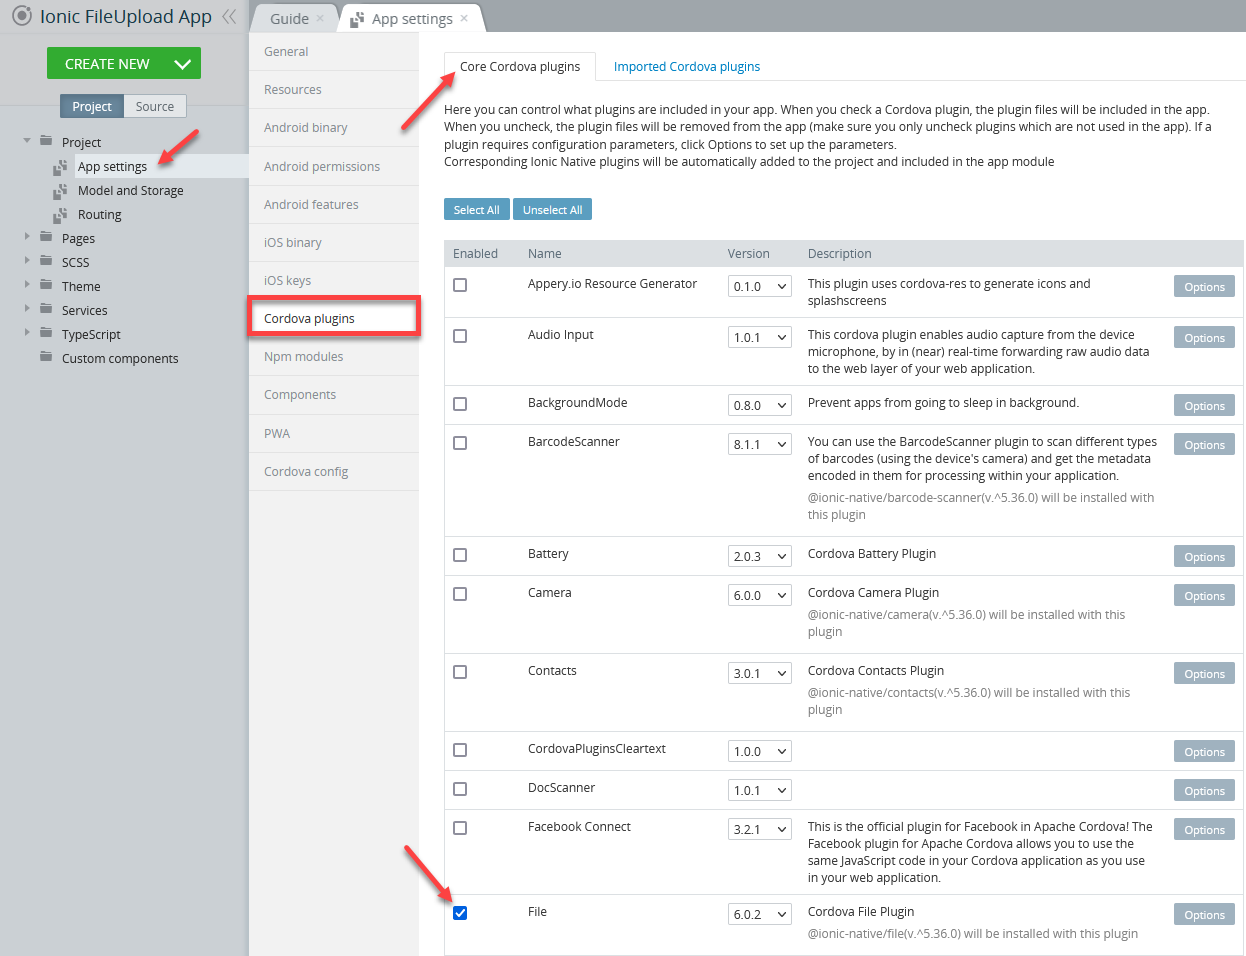Image resolution: width=1246 pixels, height=956 pixels.
Task: Click the Pages folder icon
Action: [x=46, y=237]
